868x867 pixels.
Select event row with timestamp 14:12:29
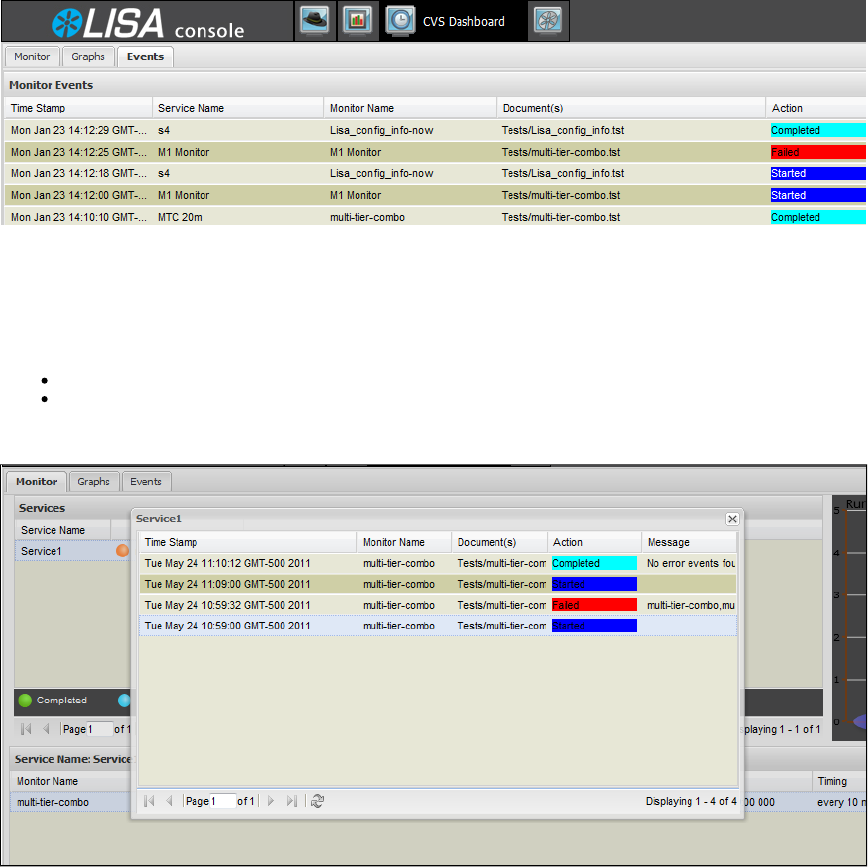click(x=435, y=130)
